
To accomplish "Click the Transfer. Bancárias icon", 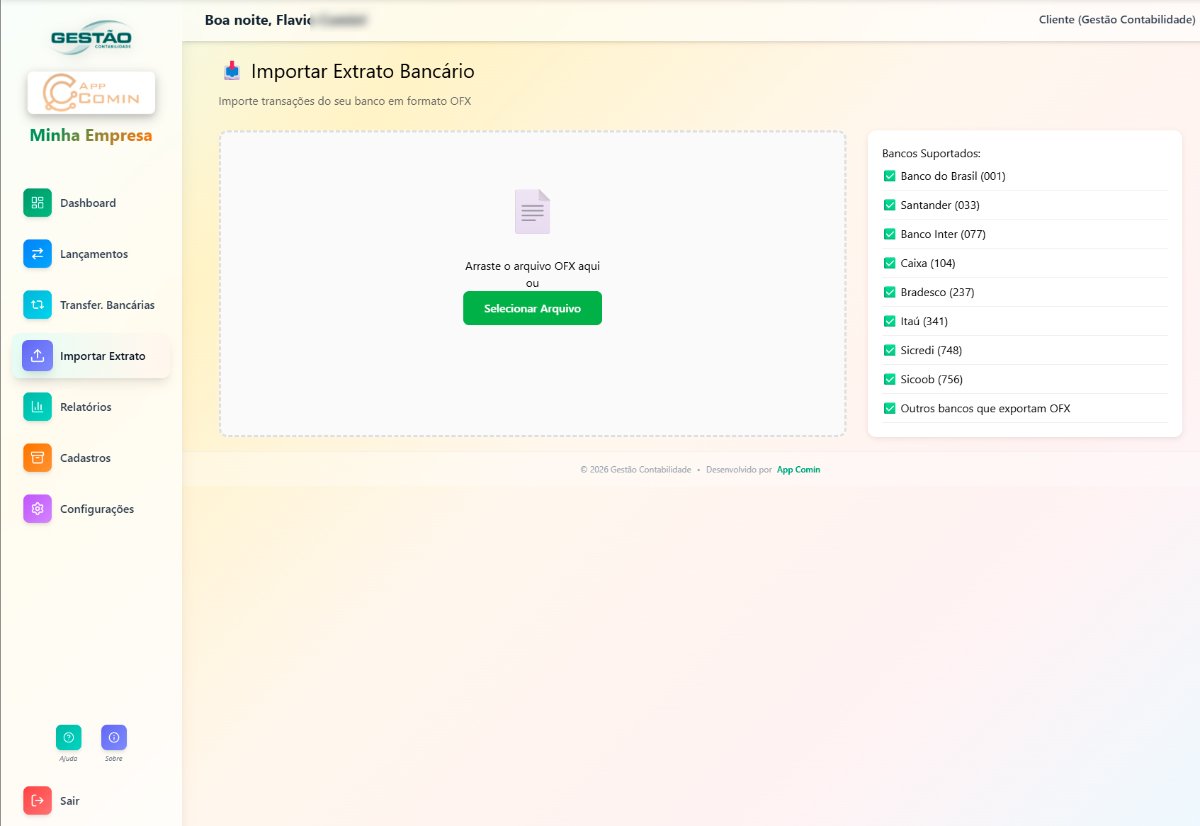I will 37,305.
